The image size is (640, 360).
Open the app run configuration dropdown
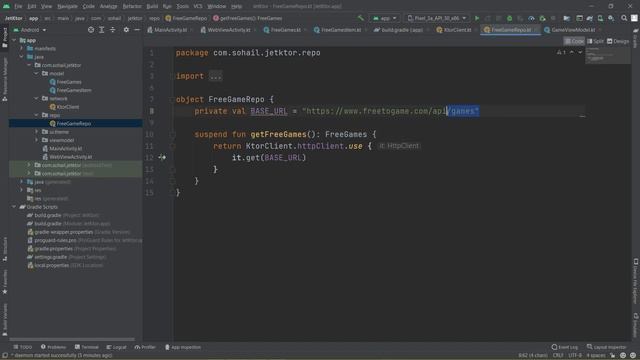click(384, 18)
